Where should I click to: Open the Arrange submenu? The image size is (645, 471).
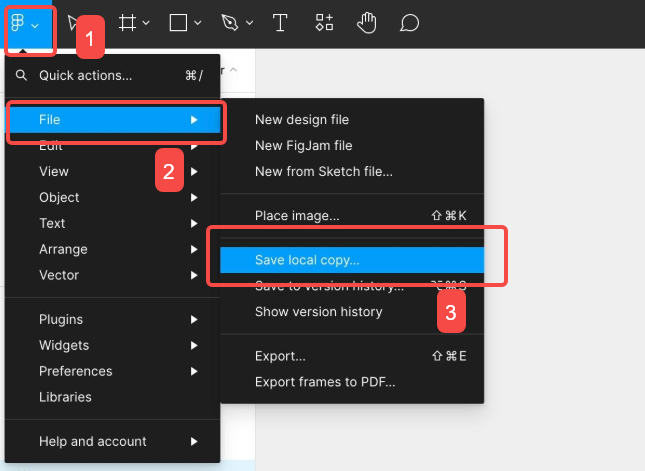click(x=113, y=249)
